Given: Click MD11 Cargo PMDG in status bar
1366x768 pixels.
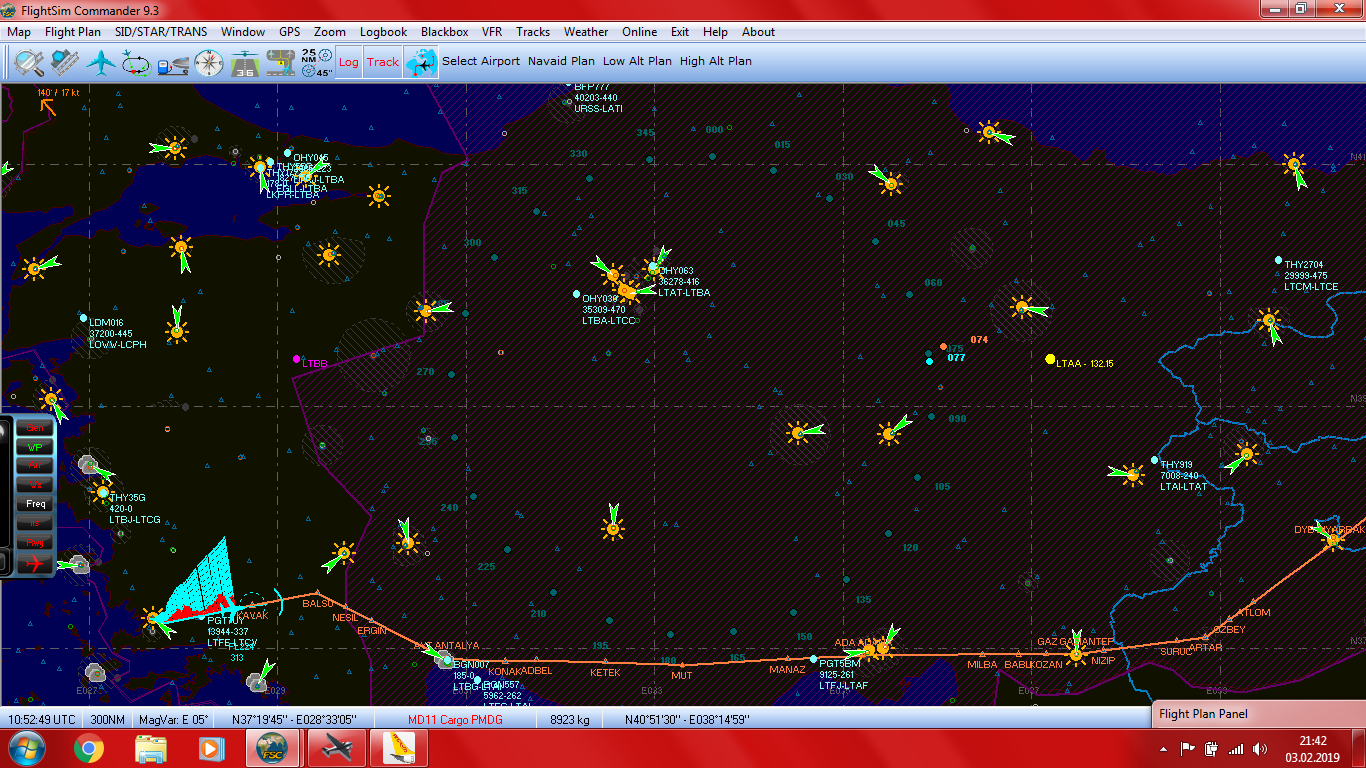Looking at the screenshot, I should tap(455, 720).
